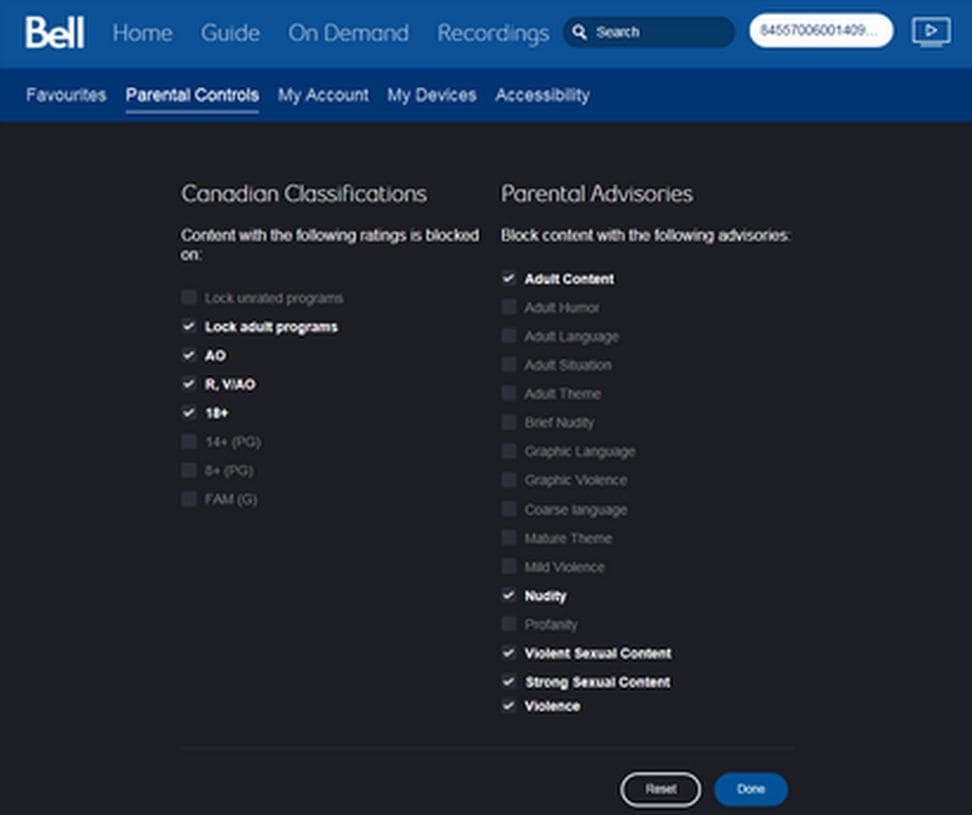Uncheck the R, VIAO rating
This screenshot has width=972, height=815.
(x=189, y=384)
